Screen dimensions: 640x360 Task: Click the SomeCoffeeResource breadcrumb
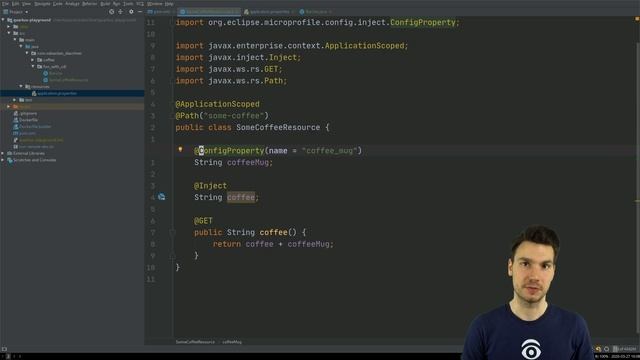[x=195, y=342]
